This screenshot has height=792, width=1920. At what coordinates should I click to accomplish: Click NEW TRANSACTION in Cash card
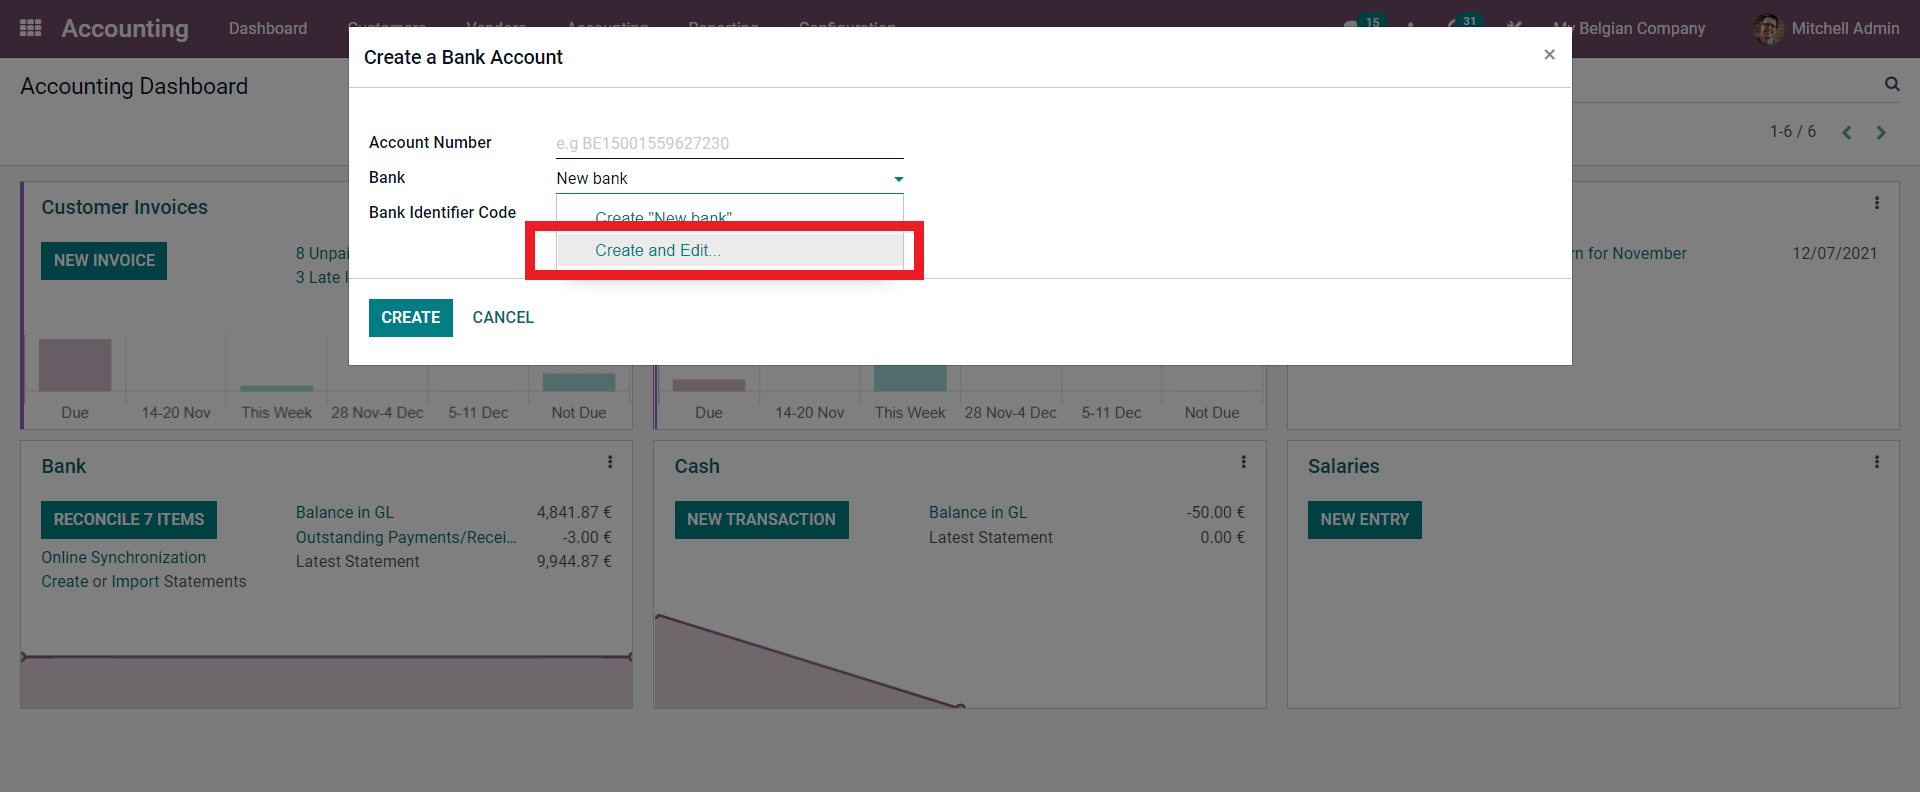(762, 520)
